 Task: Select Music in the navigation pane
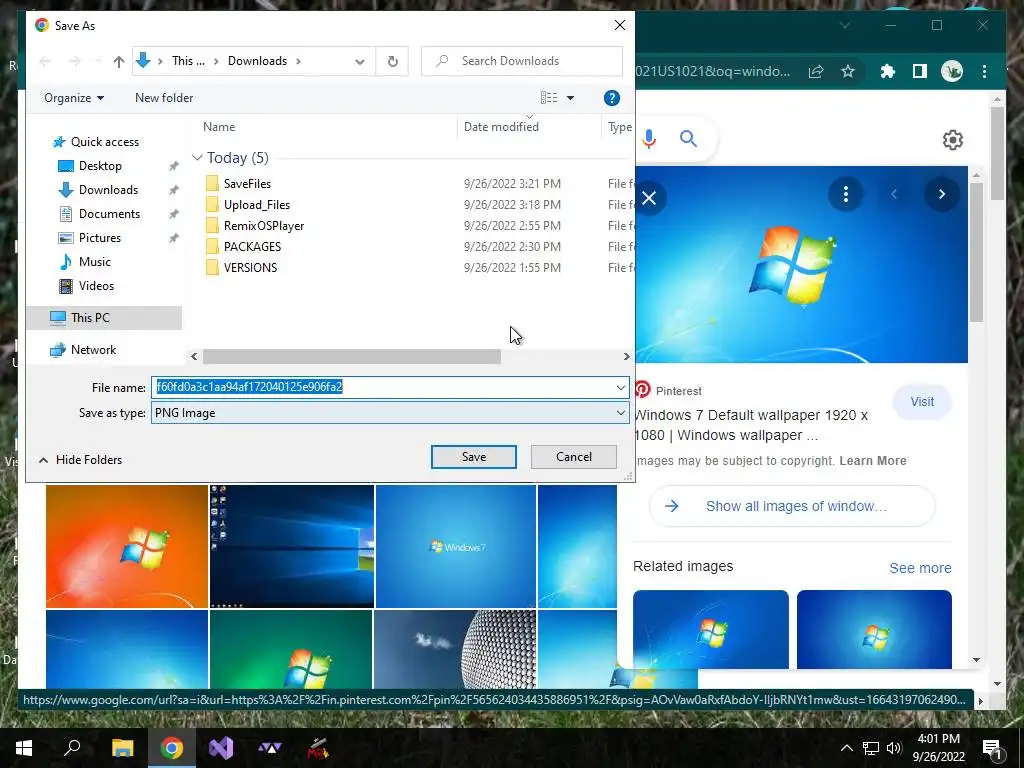95,262
